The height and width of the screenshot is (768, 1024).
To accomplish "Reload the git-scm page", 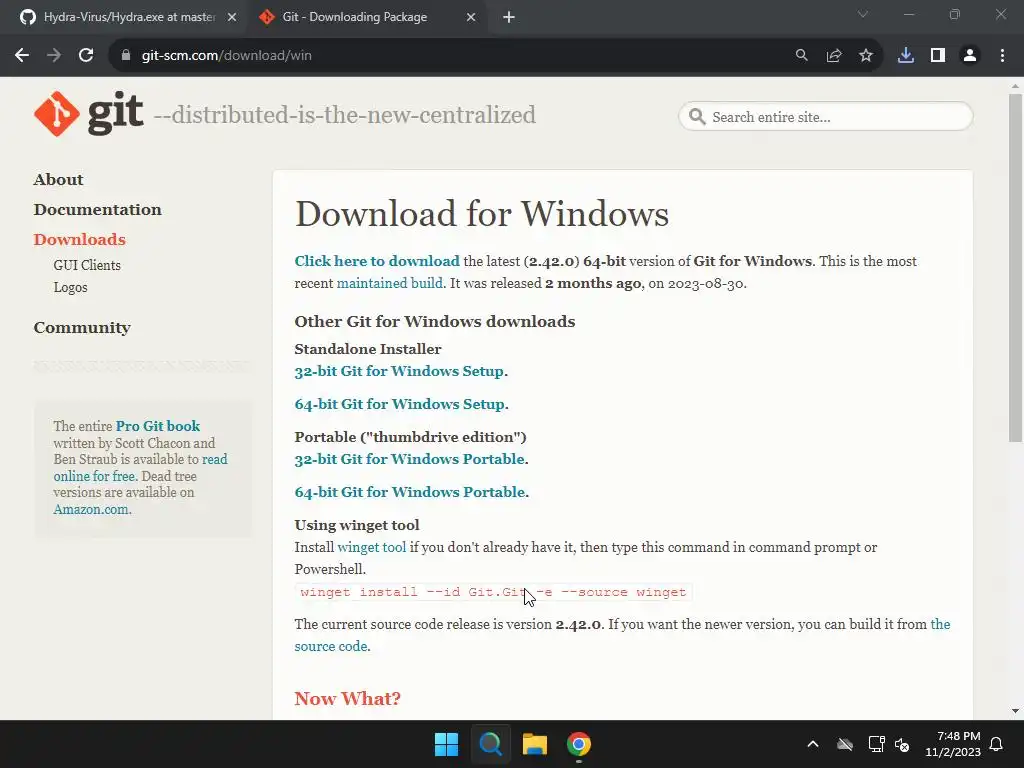I will point(86,56).
